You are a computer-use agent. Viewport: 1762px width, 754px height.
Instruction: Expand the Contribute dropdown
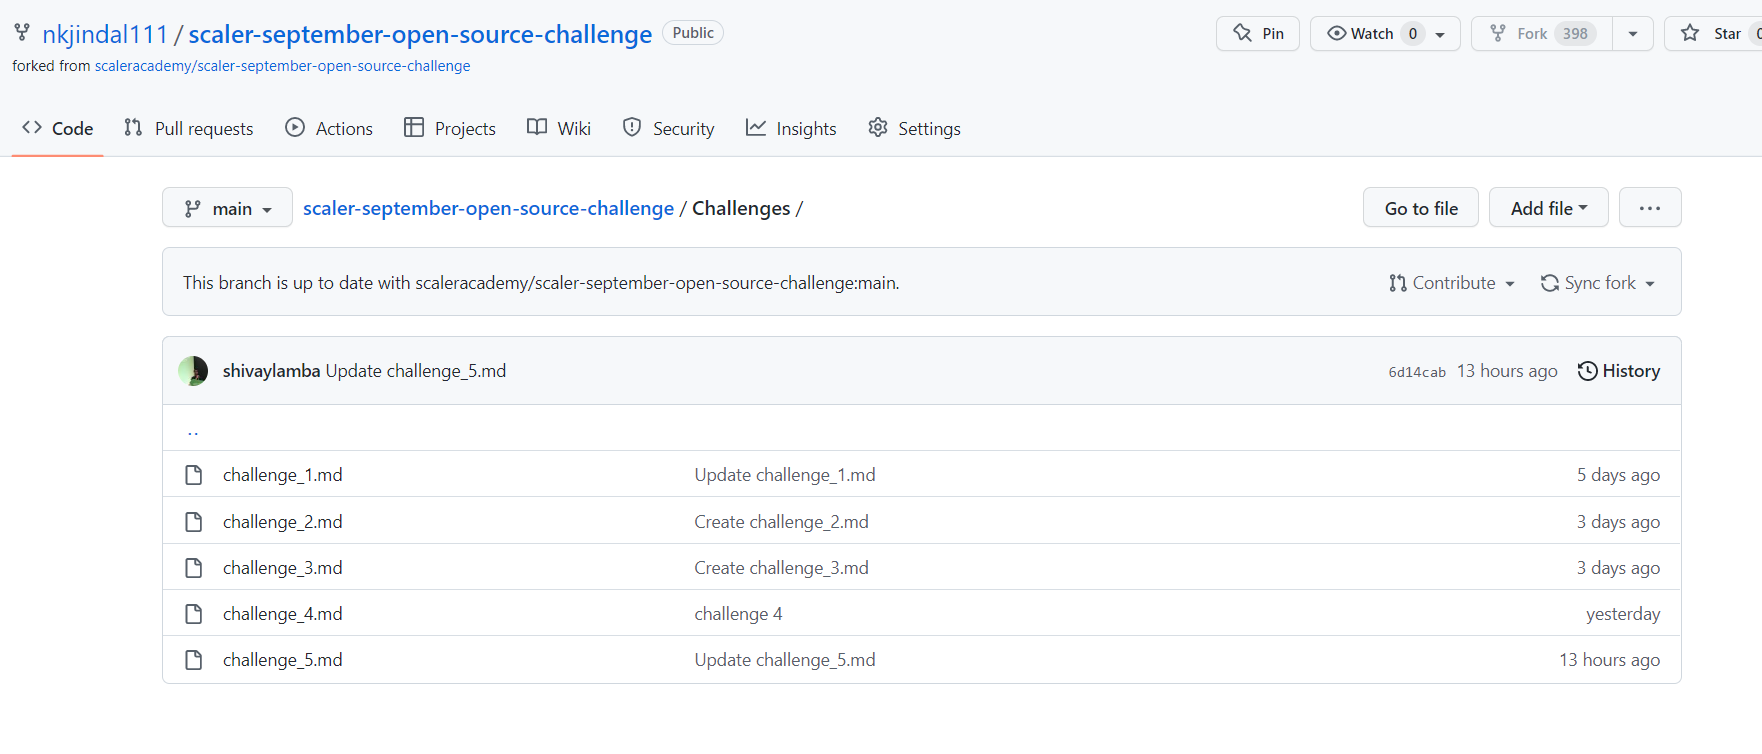click(1452, 283)
